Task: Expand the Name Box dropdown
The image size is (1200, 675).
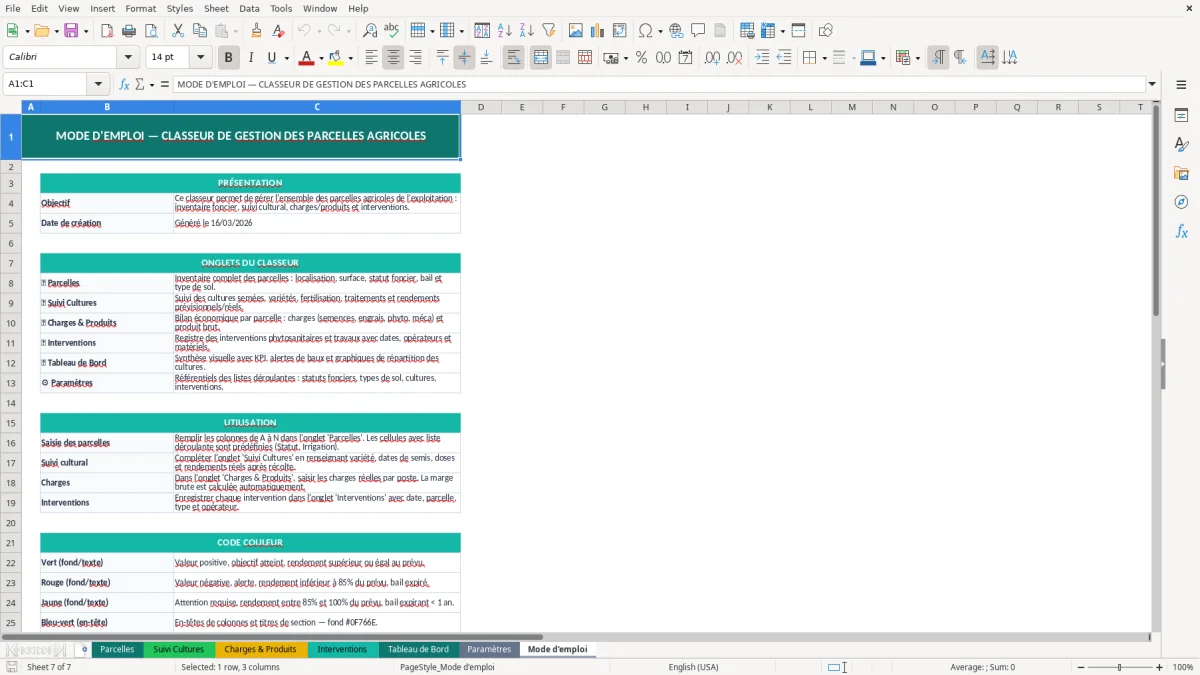Action: point(98,84)
